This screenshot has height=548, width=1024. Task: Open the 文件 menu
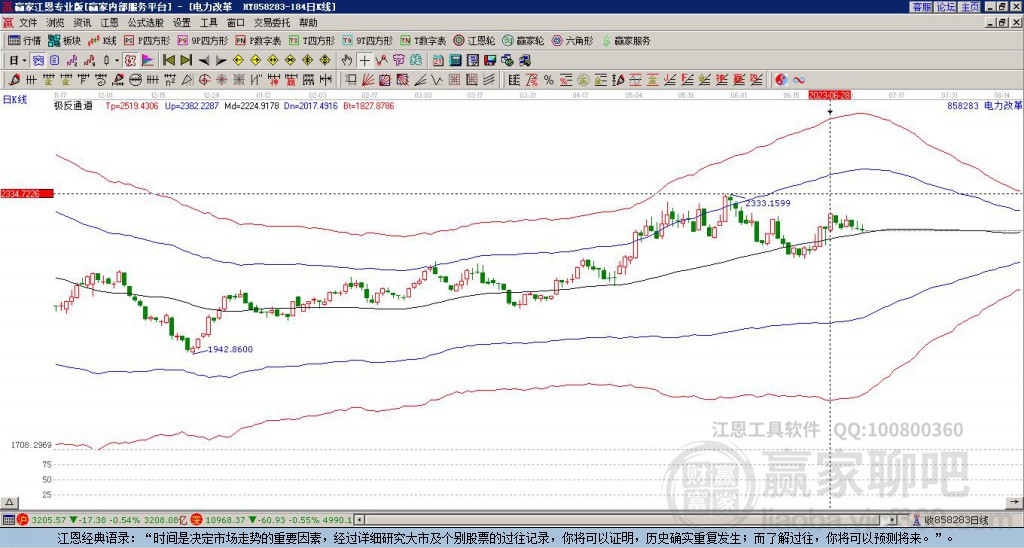pos(28,23)
